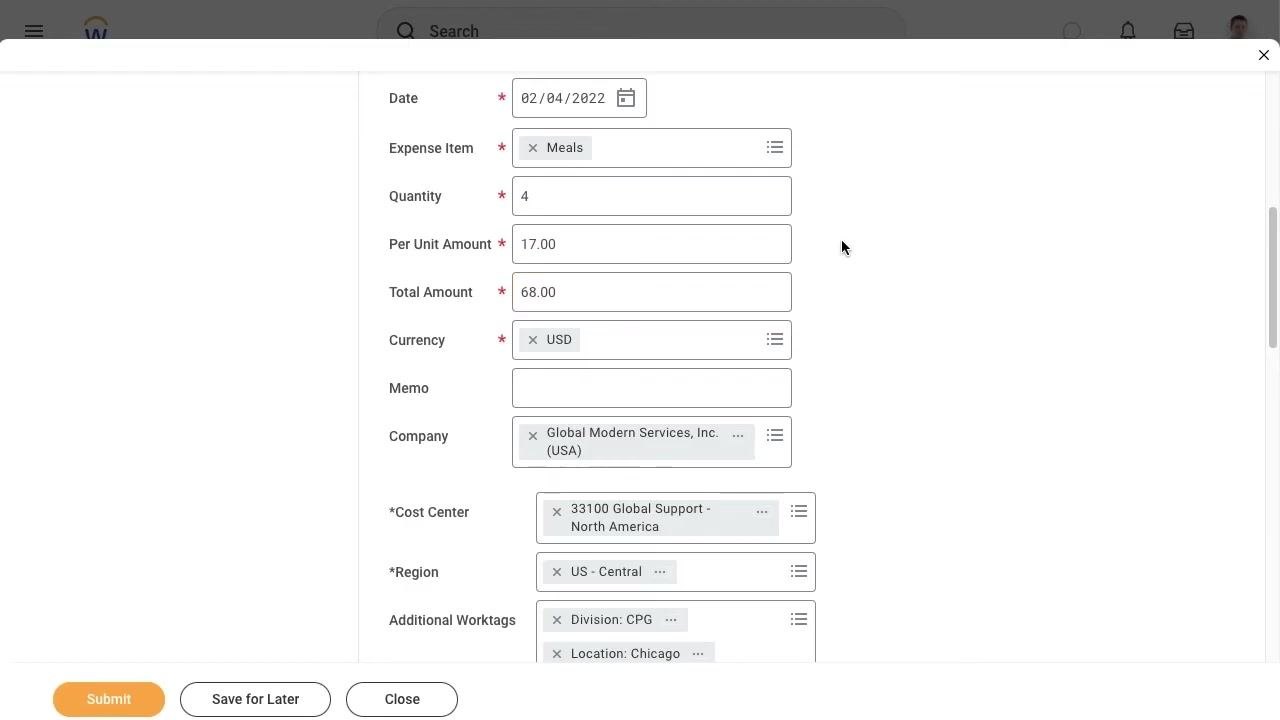Viewport: 1280px width, 720px height.
Task: Edit the Total Amount field
Action: (x=652, y=292)
